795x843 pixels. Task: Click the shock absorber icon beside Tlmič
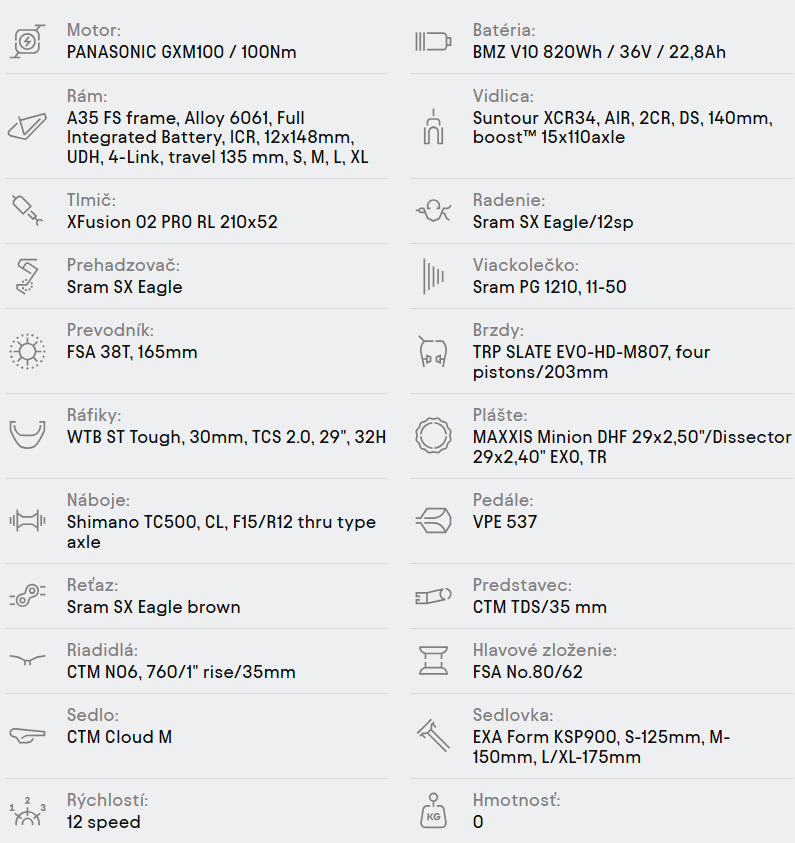(x=27, y=210)
